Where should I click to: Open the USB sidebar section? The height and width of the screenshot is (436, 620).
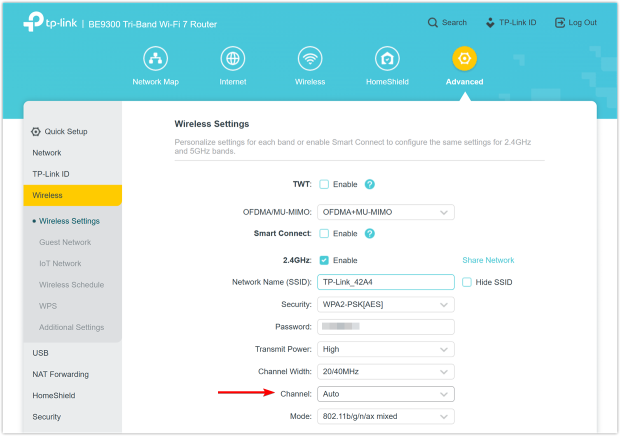pos(40,353)
